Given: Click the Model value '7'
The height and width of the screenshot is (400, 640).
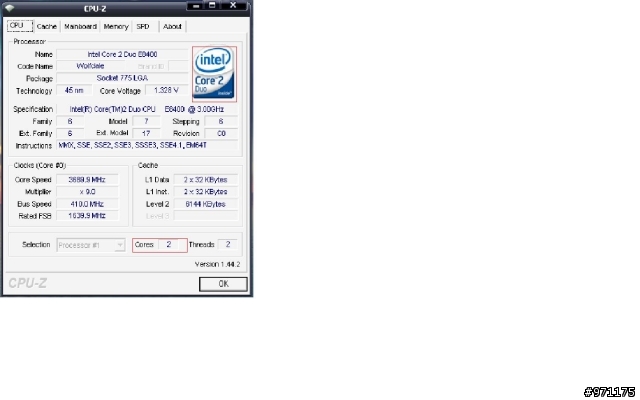Looking at the screenshot, I should point(146,121).
